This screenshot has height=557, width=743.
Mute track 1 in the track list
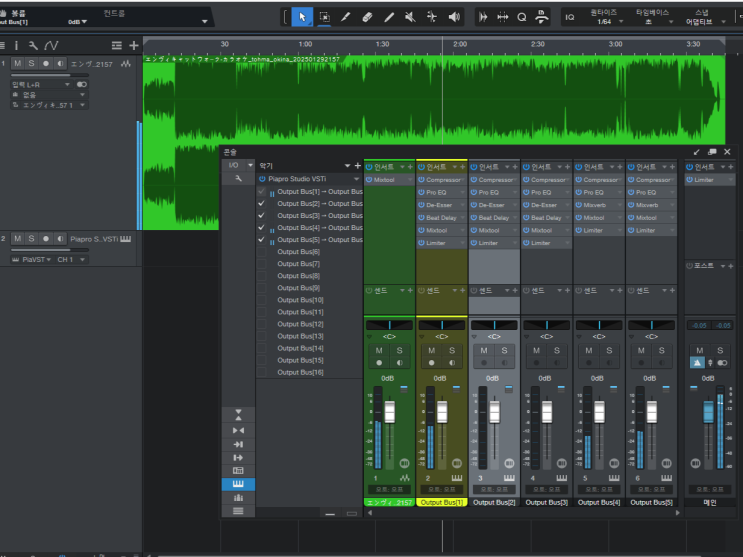pos(17,64)
